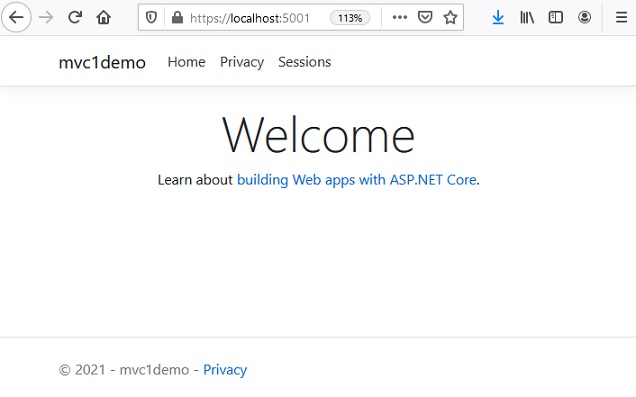Screen dimensions: 636x397
Task: Open page actions three-dot menu
Action: click(400, 17)
